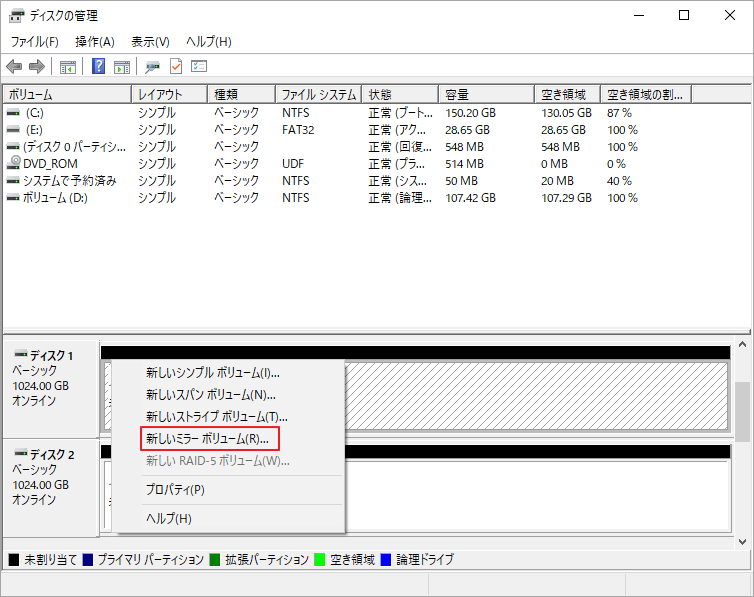Click the 40 % free percentage cell

(x=619, y=181)
